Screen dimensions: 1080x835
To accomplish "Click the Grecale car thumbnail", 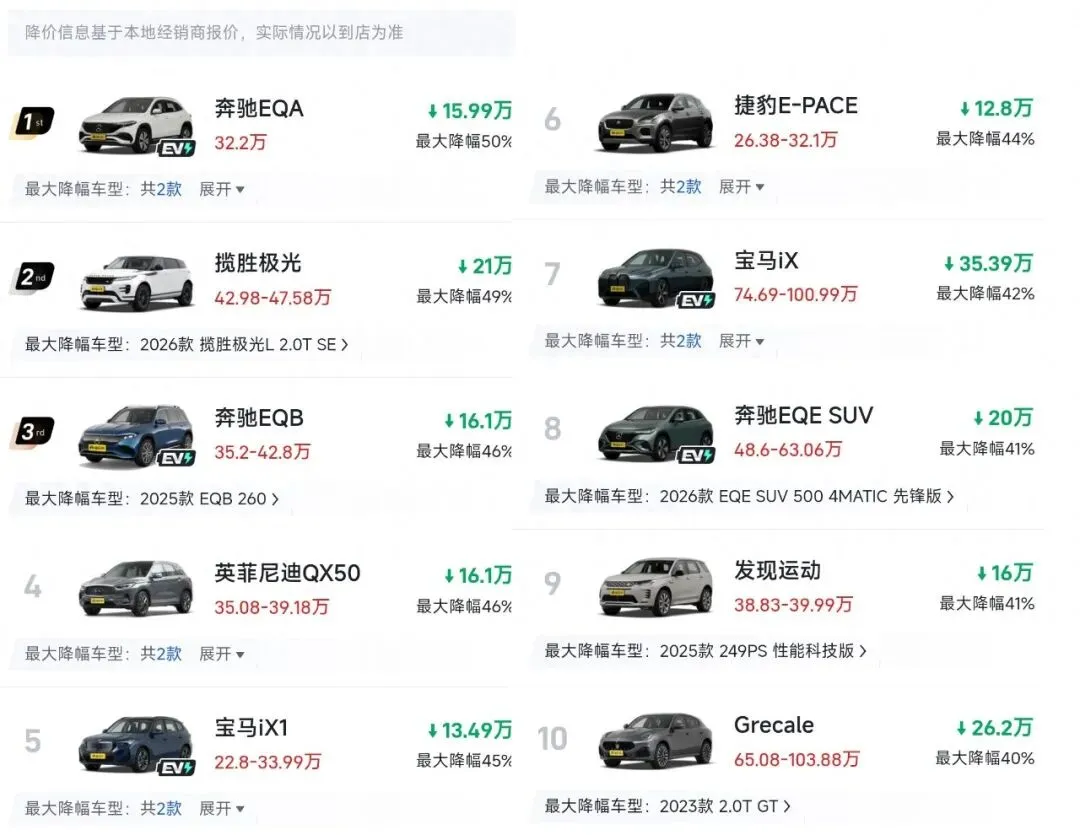I will 656,741.
